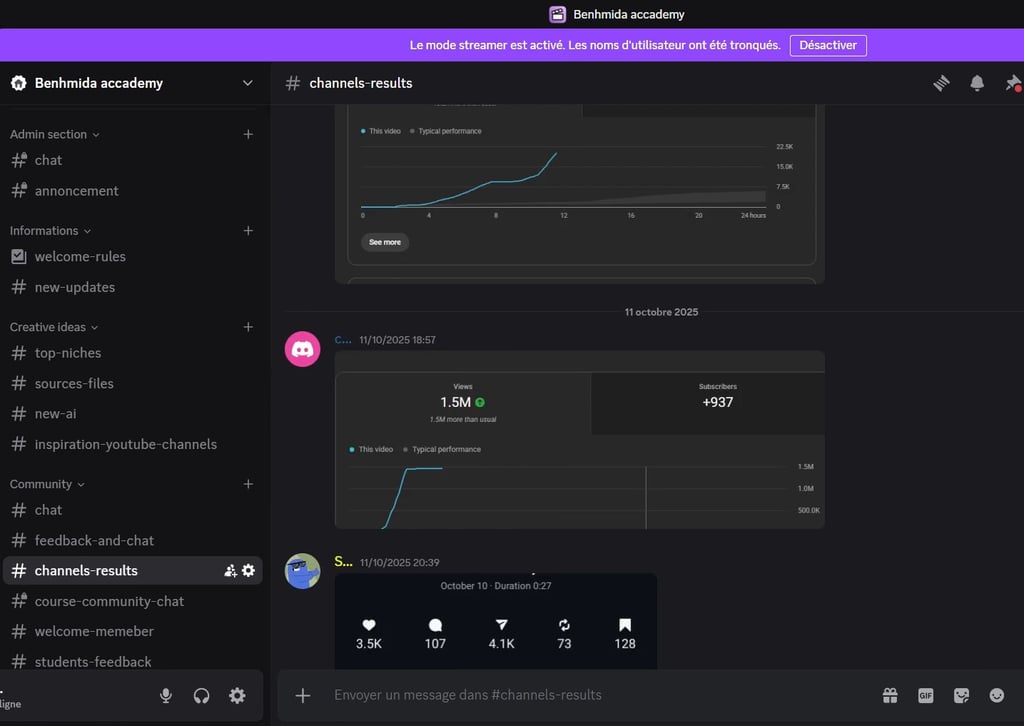The width and height of the screenshot is (1024, 726).
Task: Open the emoji picker
Action: click(x=996, y=695)
